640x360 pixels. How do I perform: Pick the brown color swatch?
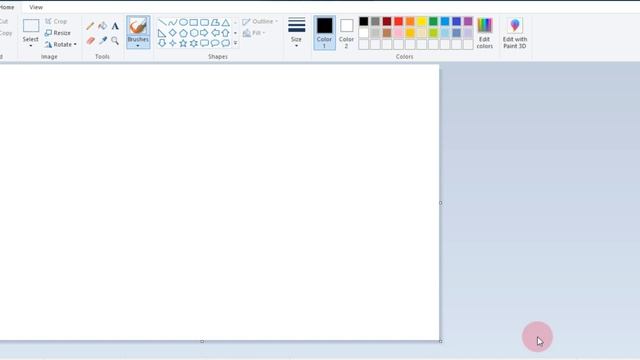coord(387,33)
